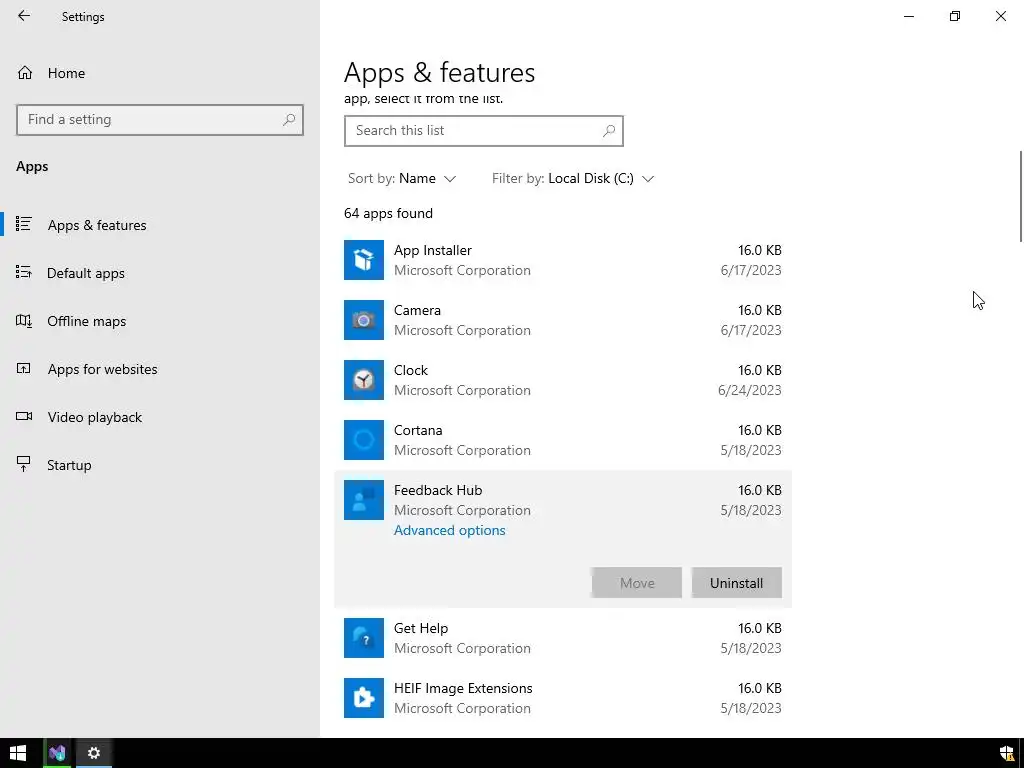This screenshot has height=768, width=1024.
Task: Select the App Installer icon
Action: pos(364,260)
